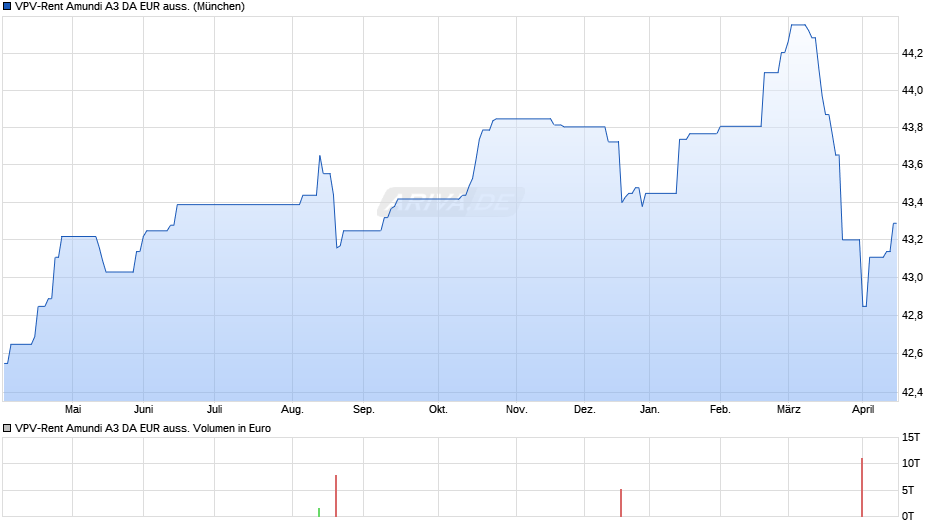
Task: Click the 44,0 price axis label
Action: 912,91
